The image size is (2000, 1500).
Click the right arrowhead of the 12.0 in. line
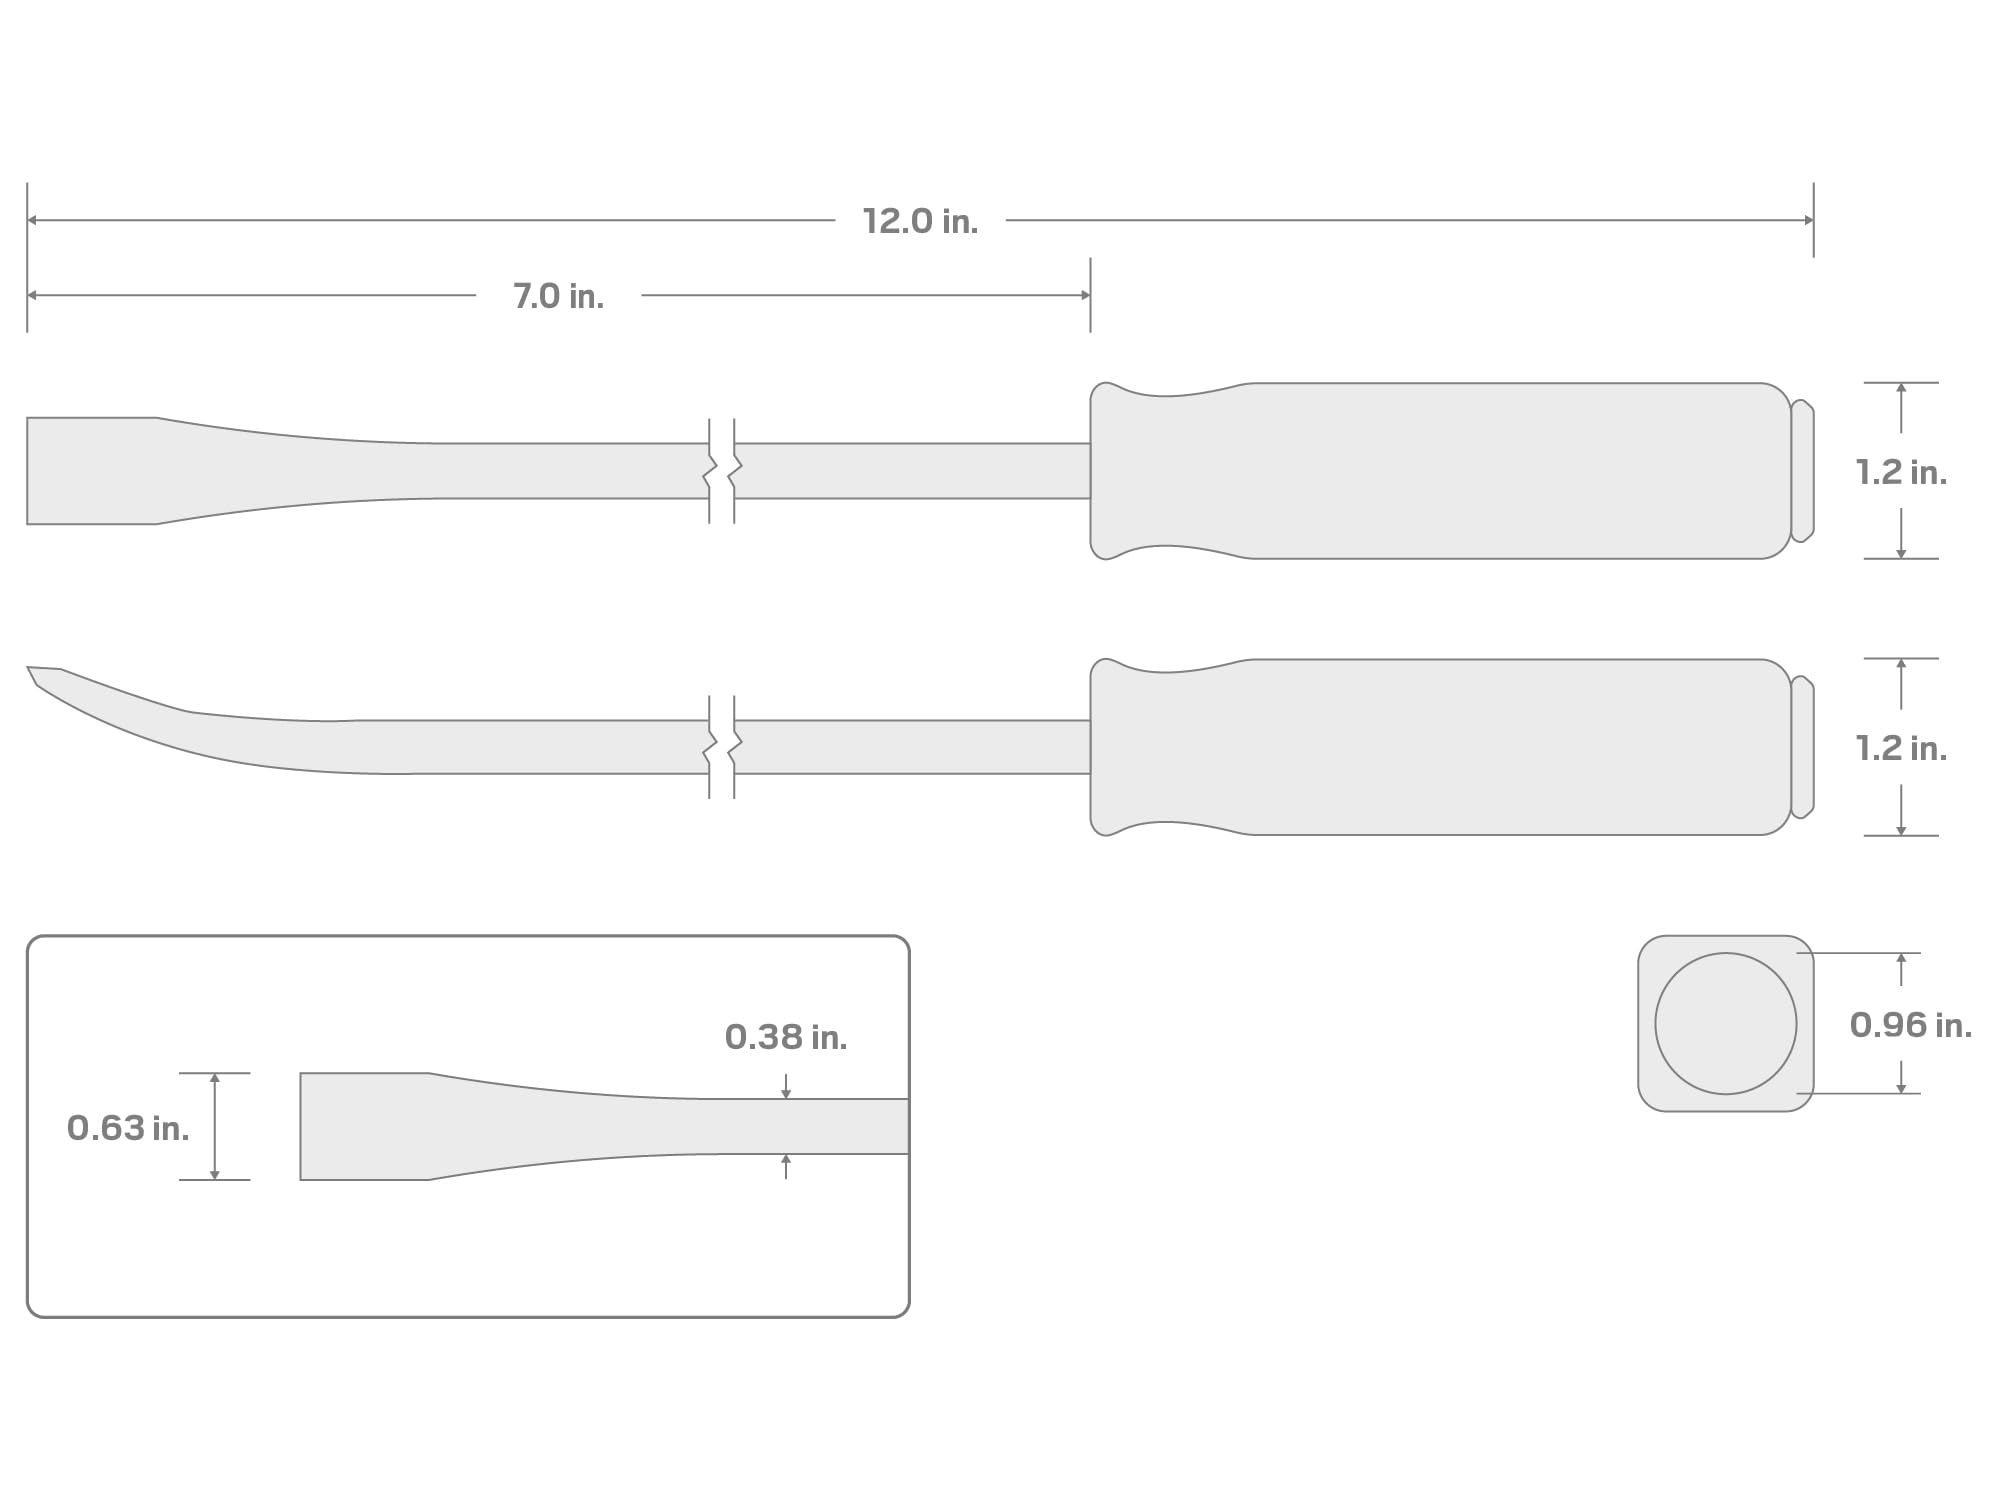tap(1808, 220)
